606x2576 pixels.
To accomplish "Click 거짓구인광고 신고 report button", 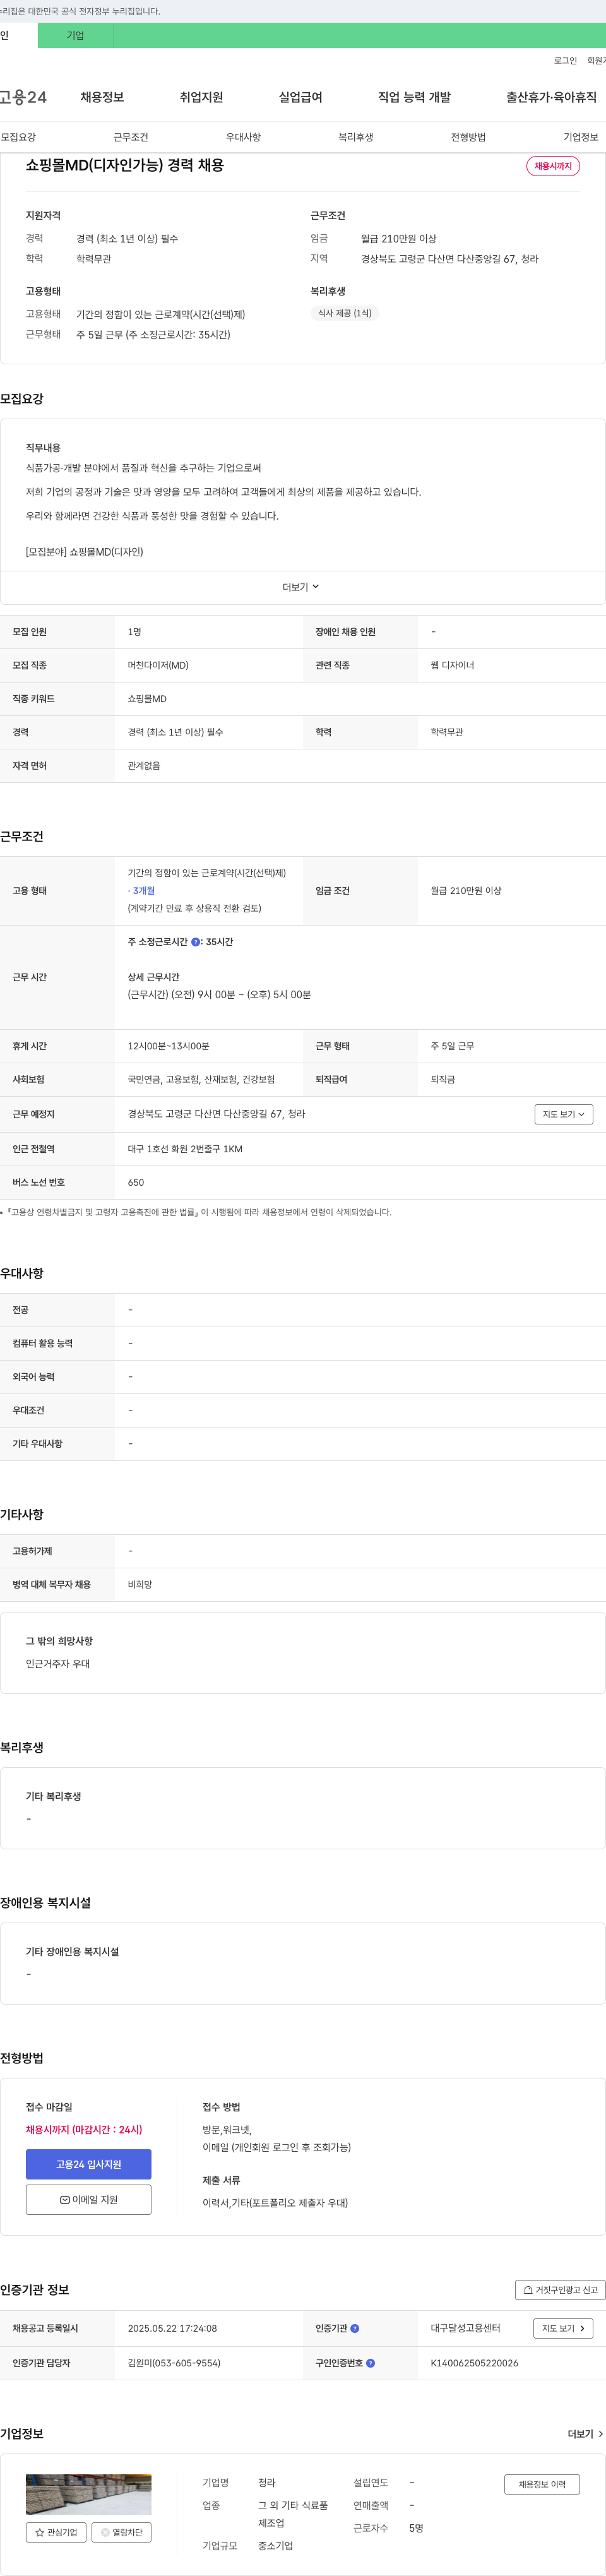I will click(560, 2290).
